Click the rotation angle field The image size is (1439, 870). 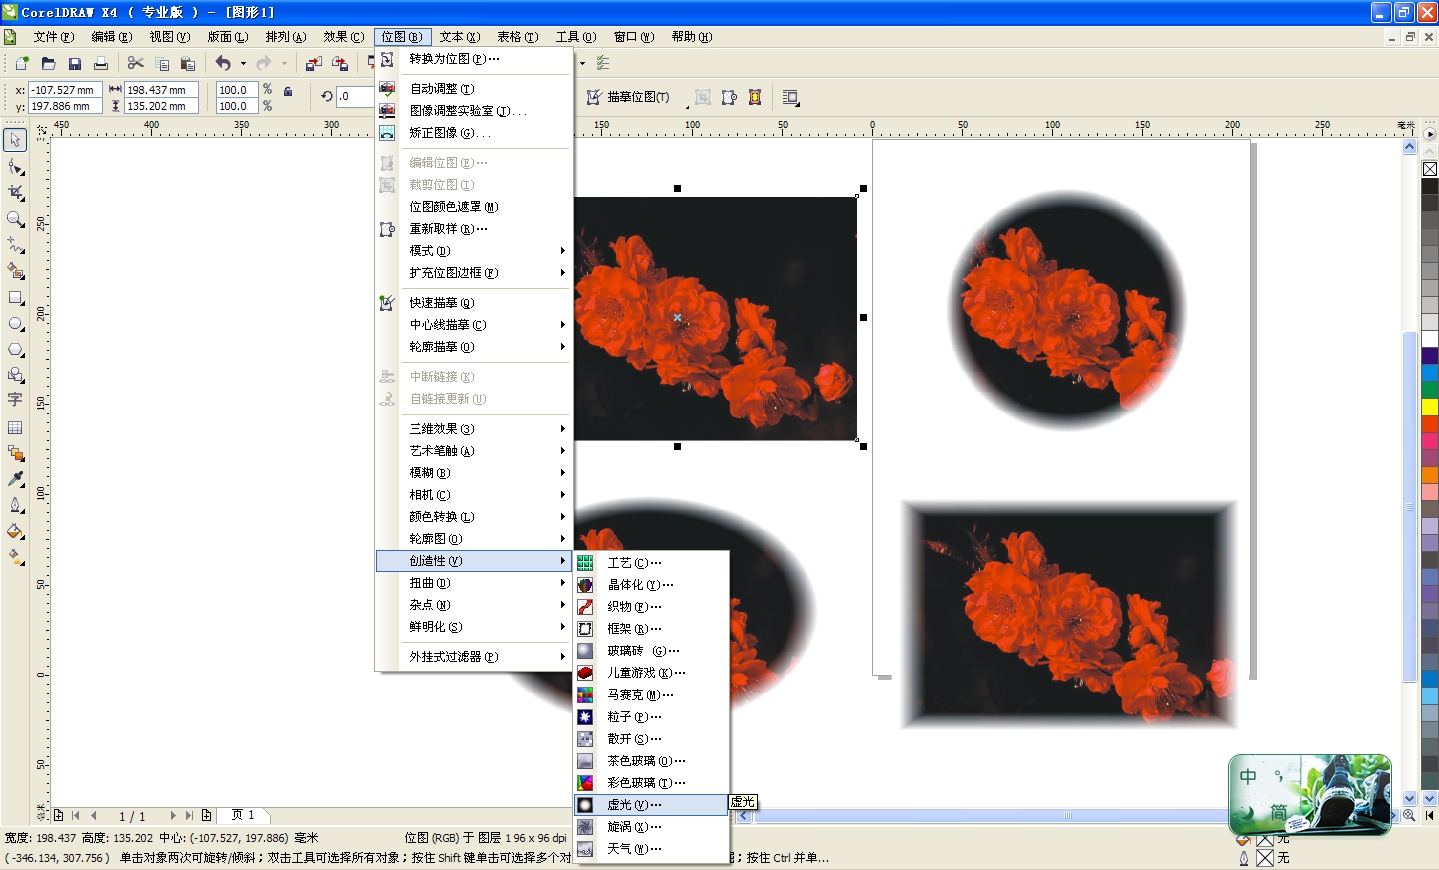(x=355, y=97)
